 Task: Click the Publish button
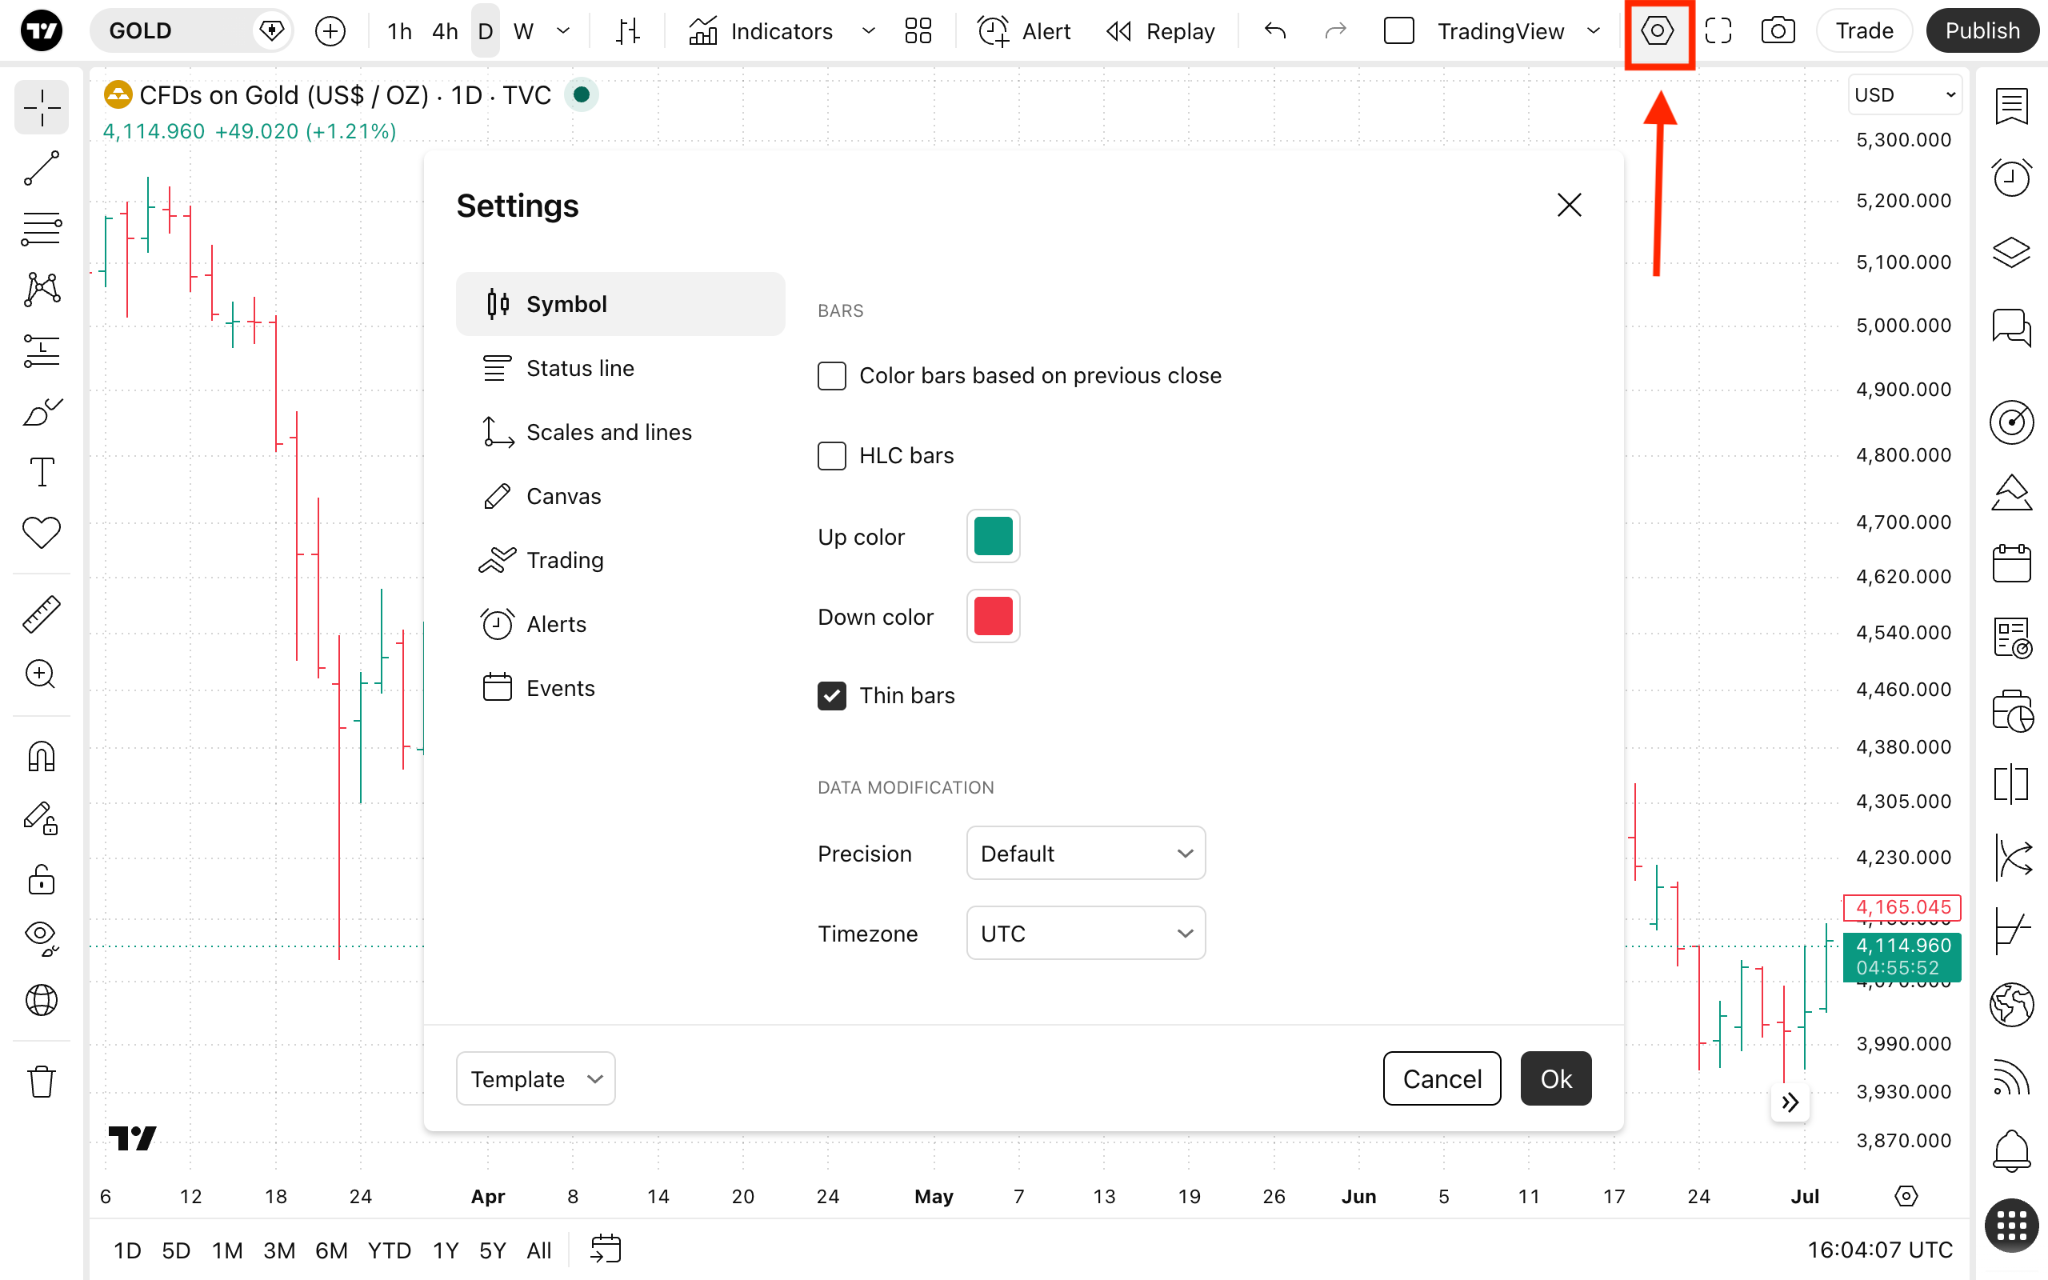point(1982,31)
